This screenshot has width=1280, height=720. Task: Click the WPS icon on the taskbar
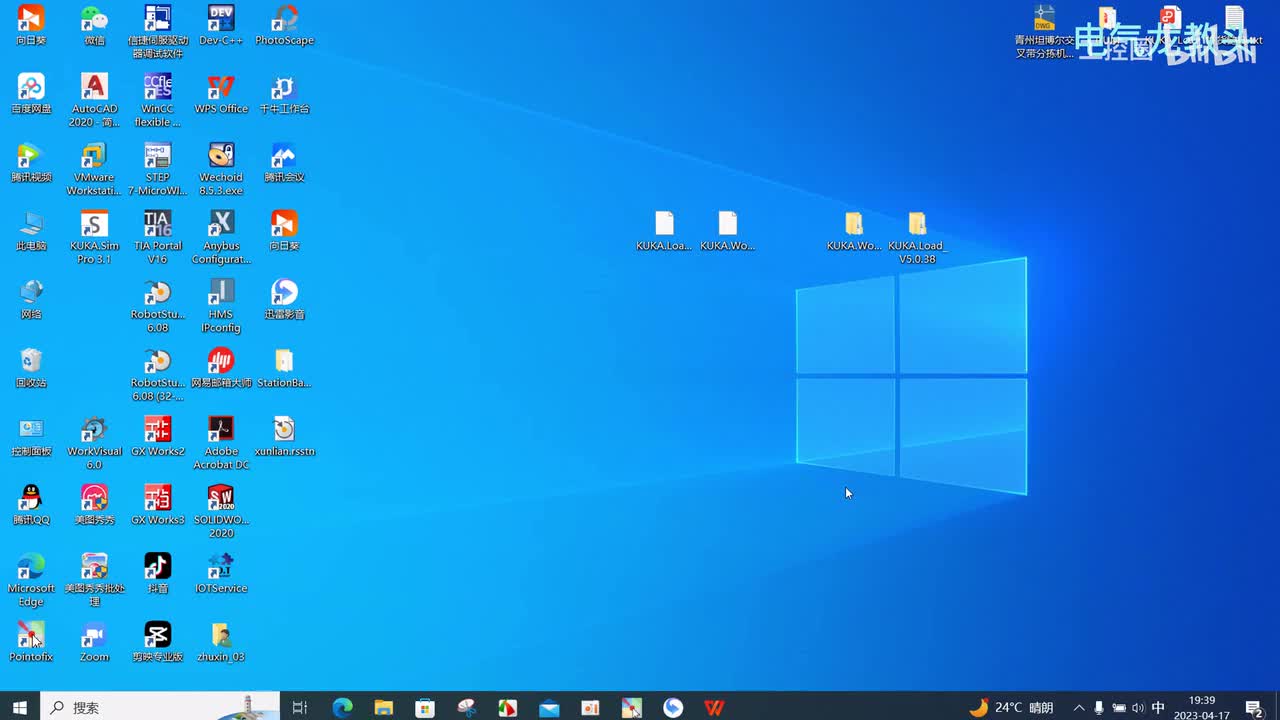714,707
